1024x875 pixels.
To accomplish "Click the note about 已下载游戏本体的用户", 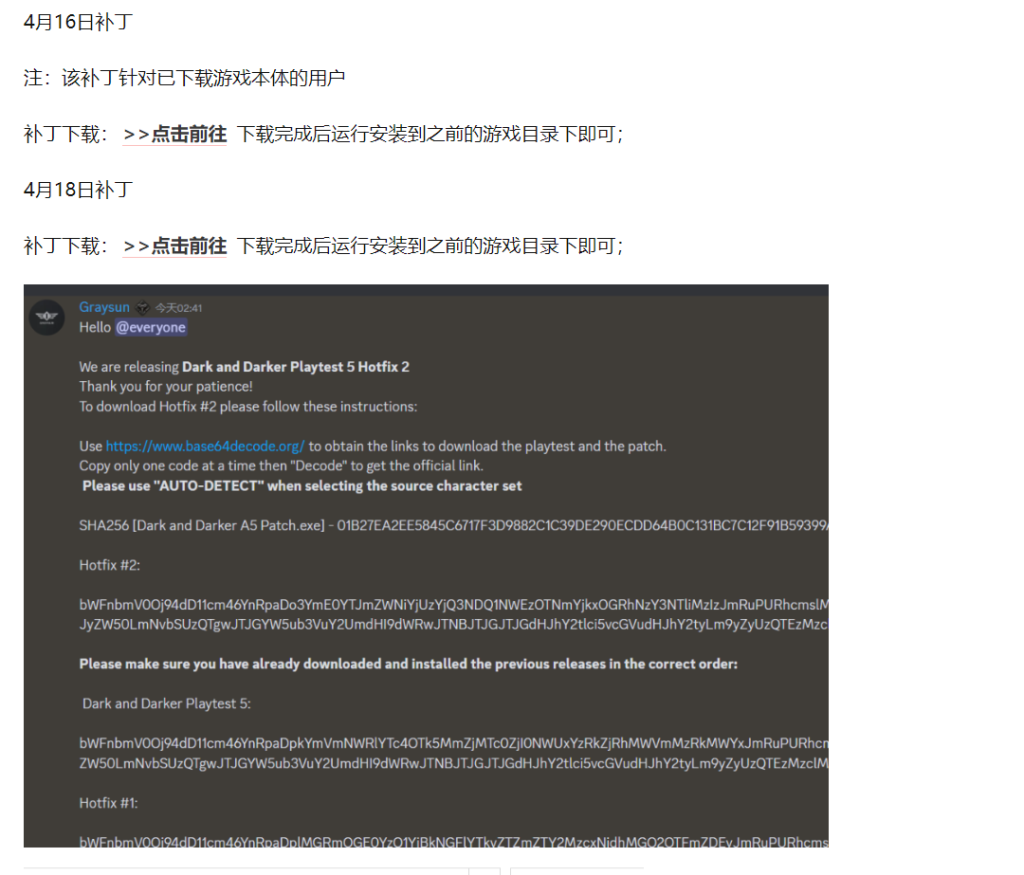I will [x=184, y=78].
